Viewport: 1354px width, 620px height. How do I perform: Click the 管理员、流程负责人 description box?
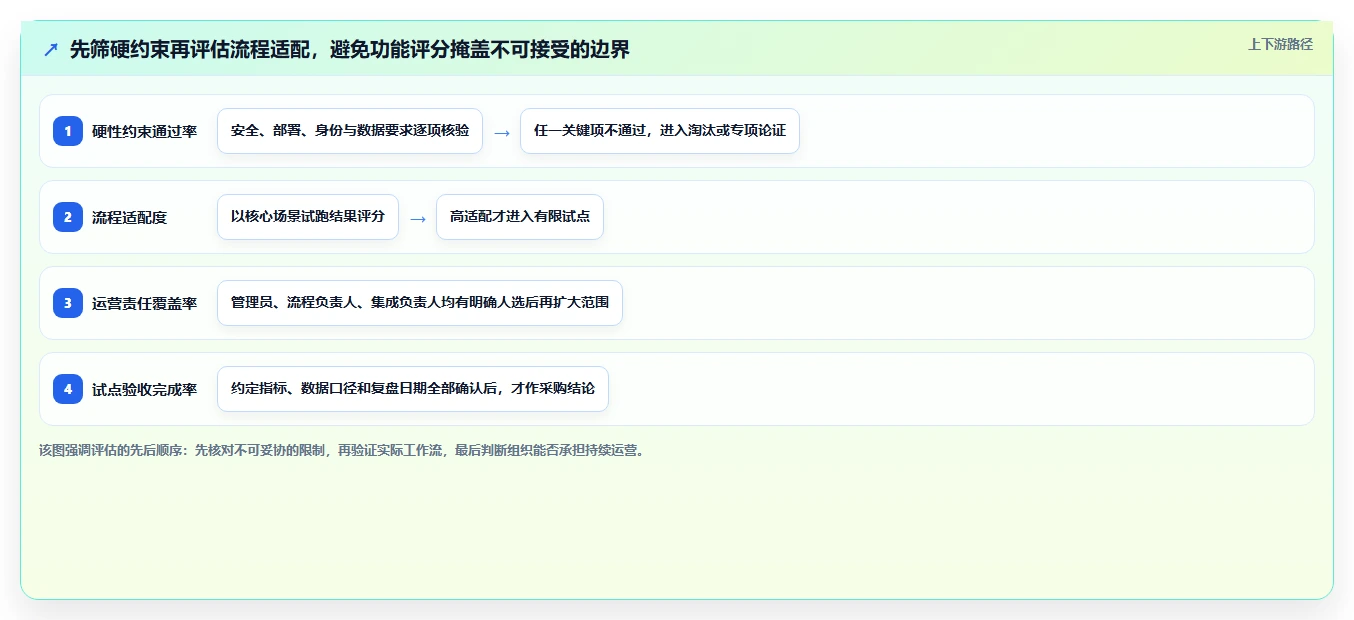(420, 303)
